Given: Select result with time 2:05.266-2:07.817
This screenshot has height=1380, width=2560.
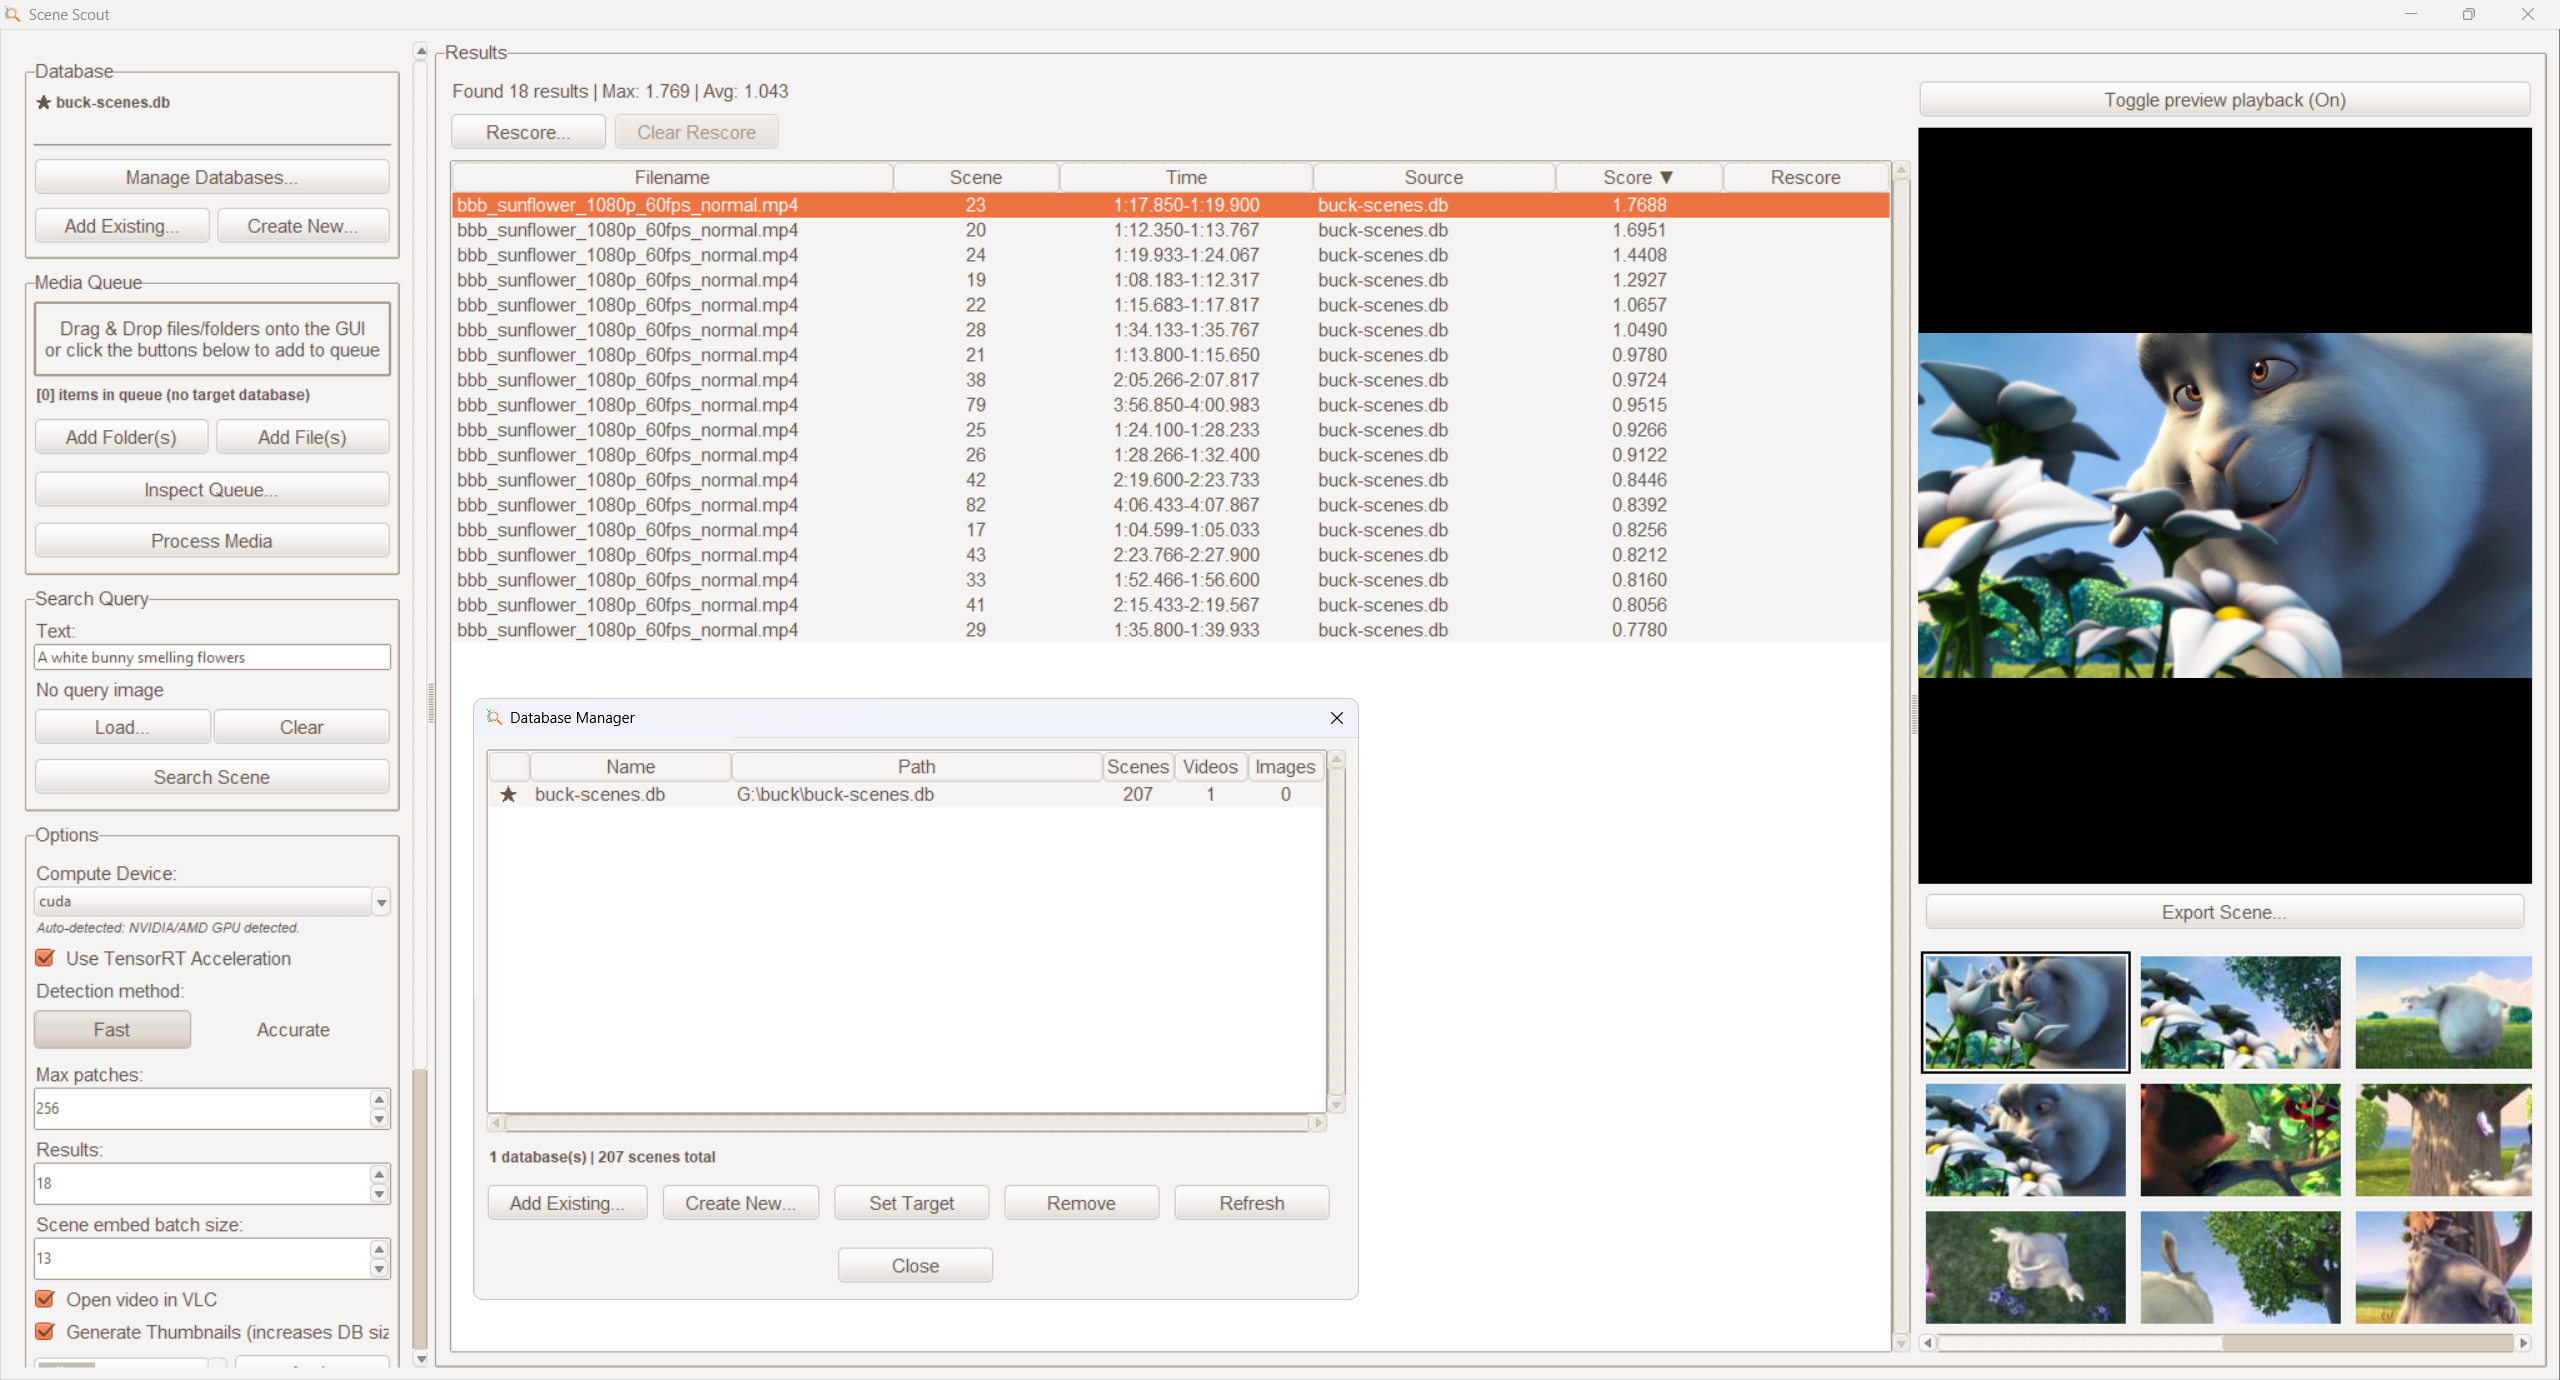Looking at the screenshot, I should [x=1170, y=380].
